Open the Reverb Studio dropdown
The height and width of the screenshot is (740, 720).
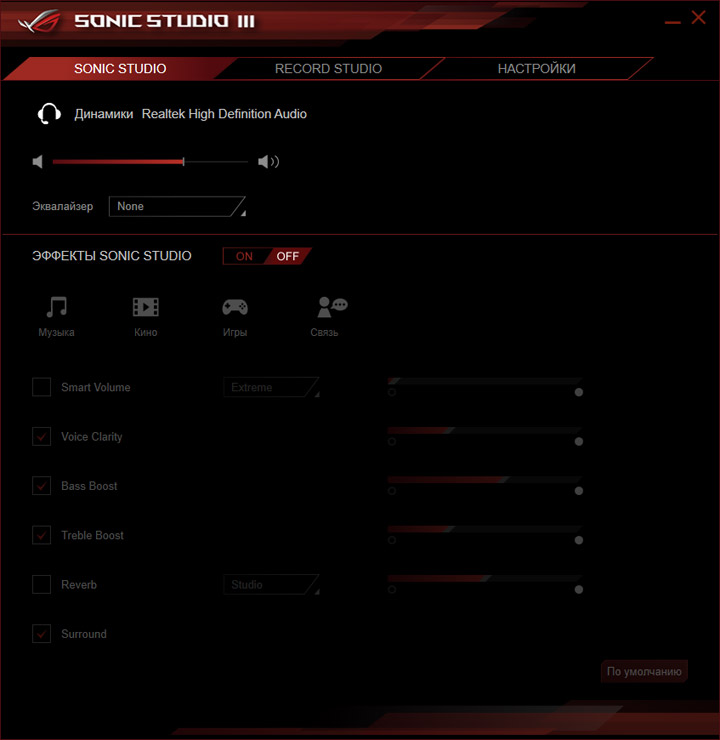[271, 584]
